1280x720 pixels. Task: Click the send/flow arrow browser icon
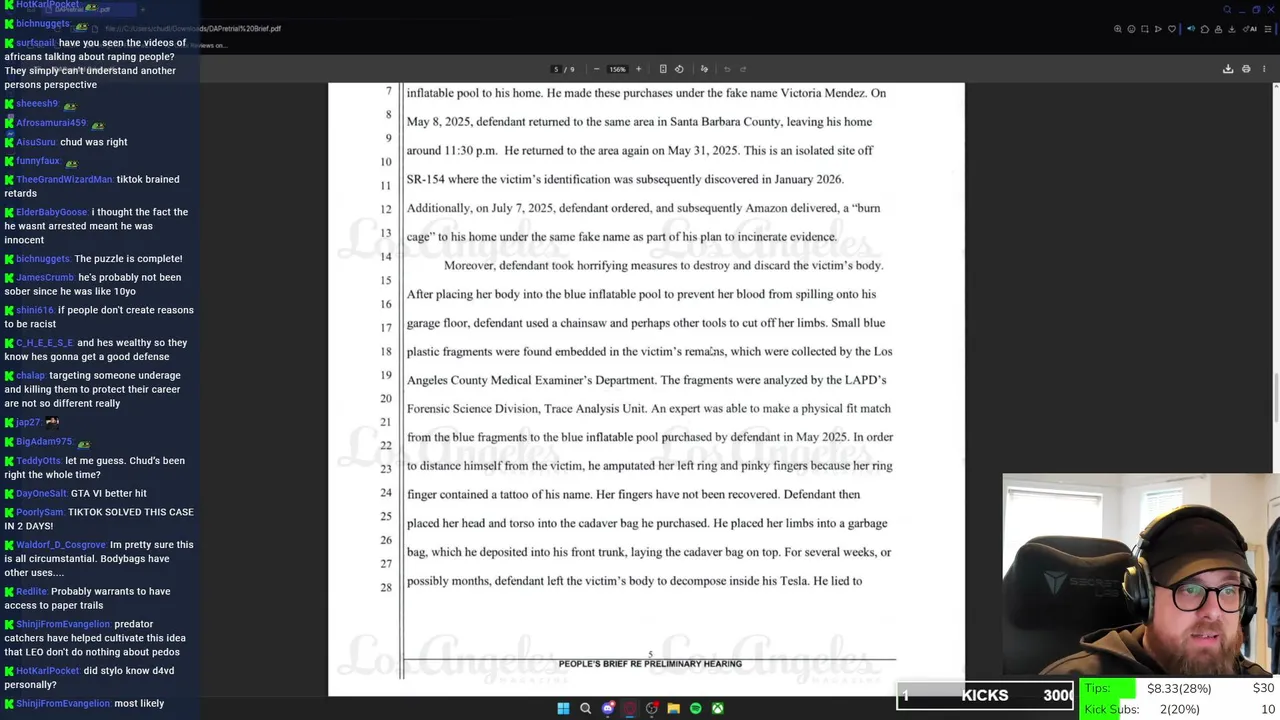pyautogui.click(x=1158, y=29)
